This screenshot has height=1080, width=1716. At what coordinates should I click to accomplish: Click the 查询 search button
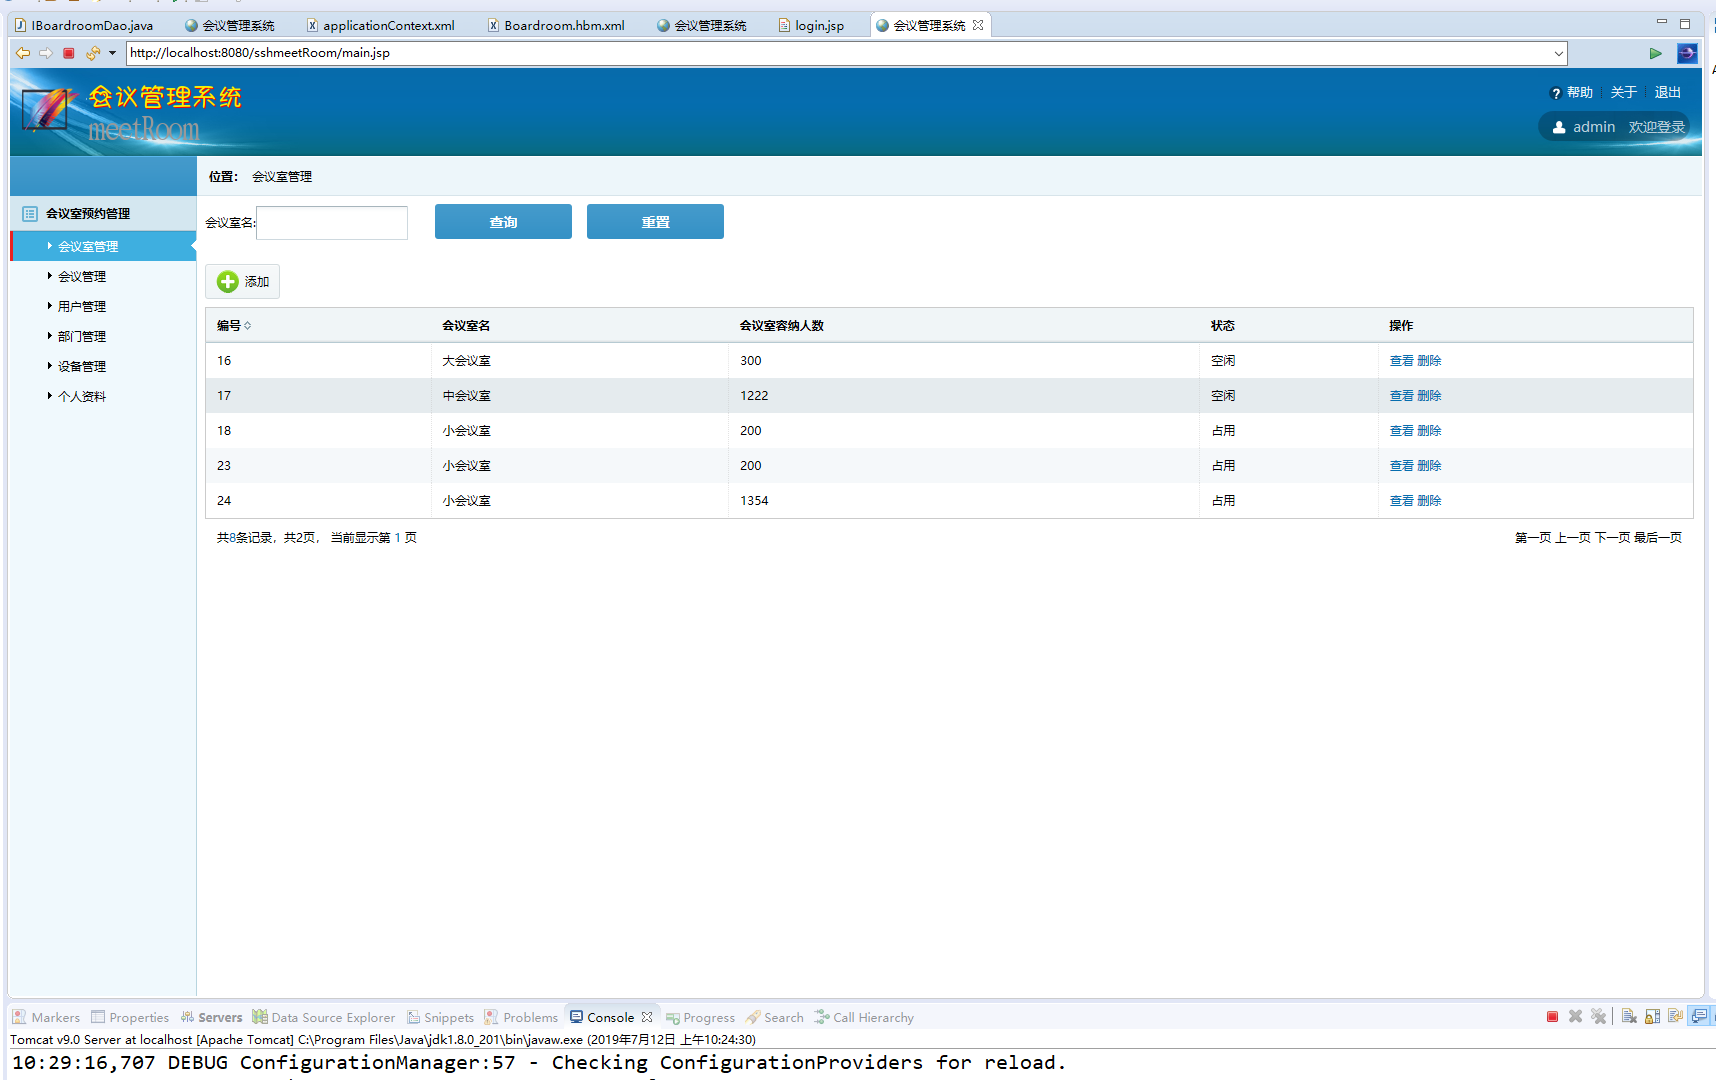point(503,222)
